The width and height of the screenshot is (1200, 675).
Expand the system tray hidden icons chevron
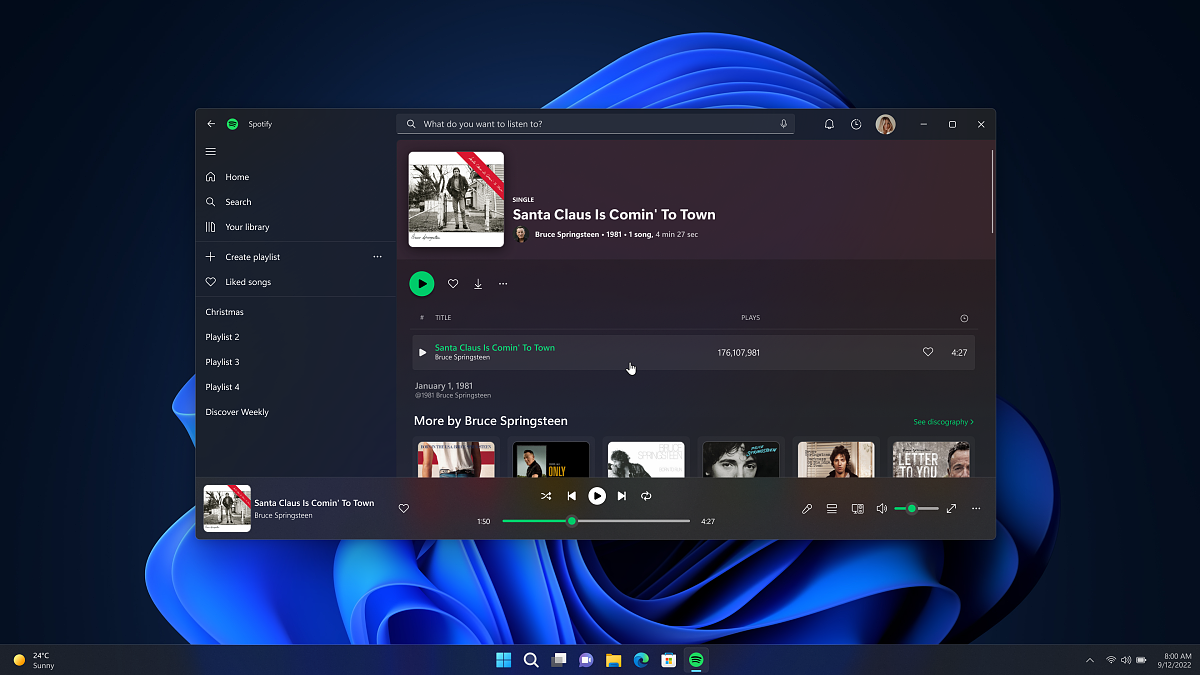click(1090, 660)
